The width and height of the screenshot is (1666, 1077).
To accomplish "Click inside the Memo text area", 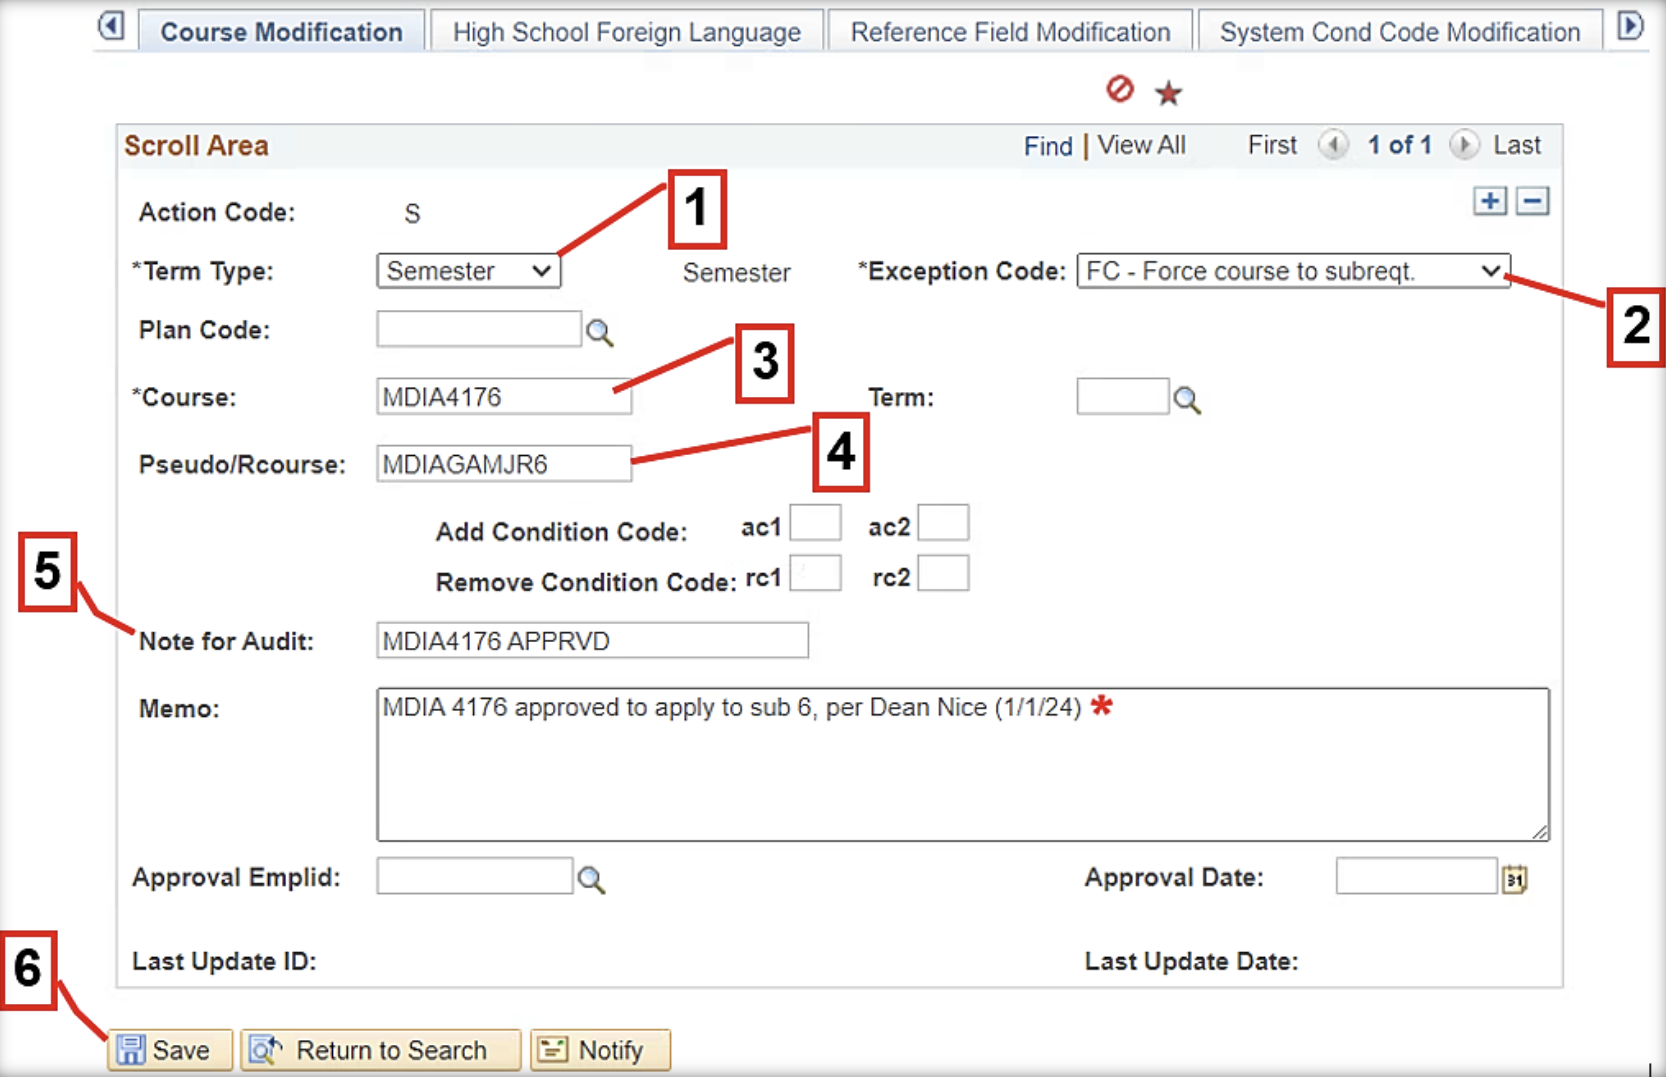I will [x=960, y=765].
